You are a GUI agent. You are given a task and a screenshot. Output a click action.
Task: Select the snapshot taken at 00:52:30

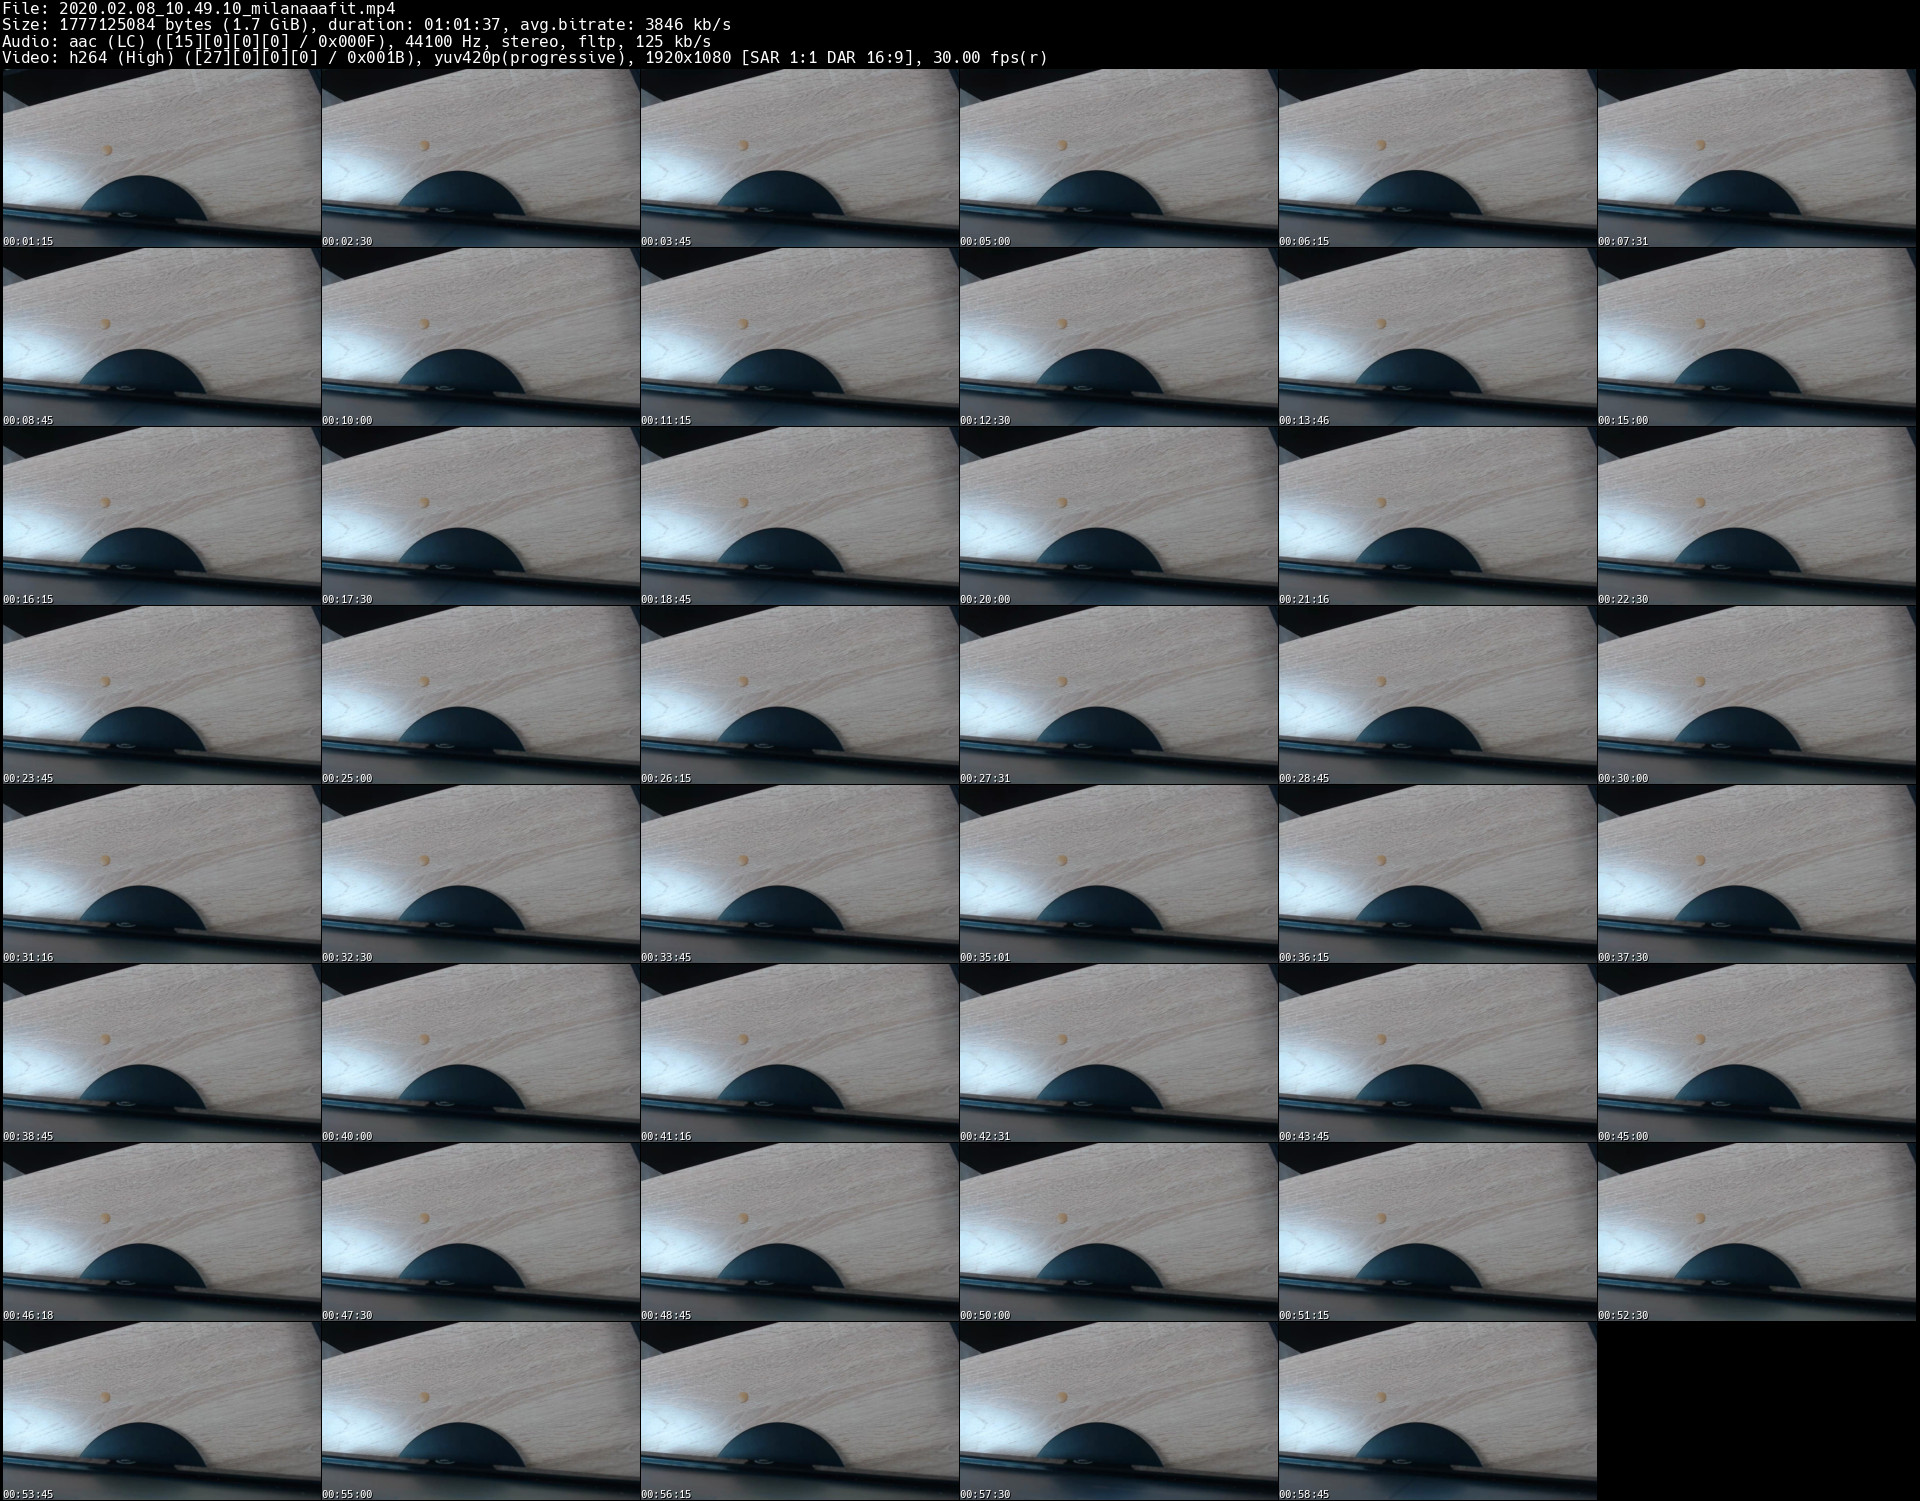click(x=1756, y=1232)
